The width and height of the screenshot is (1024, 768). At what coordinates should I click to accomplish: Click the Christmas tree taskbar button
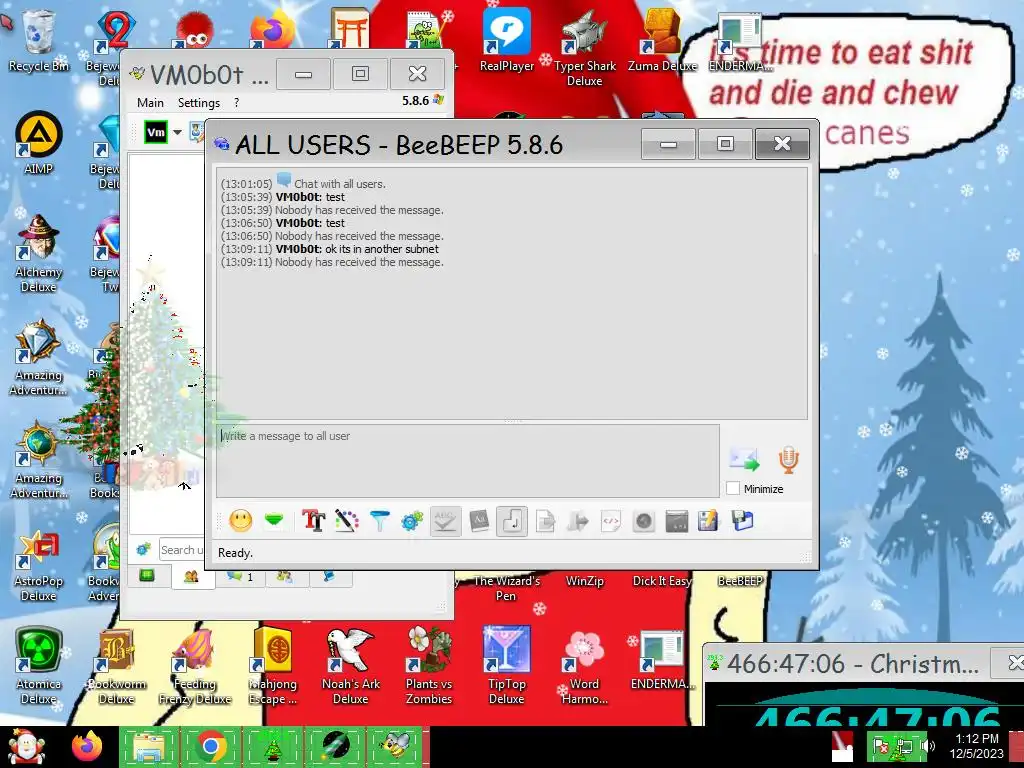[272, 746]
